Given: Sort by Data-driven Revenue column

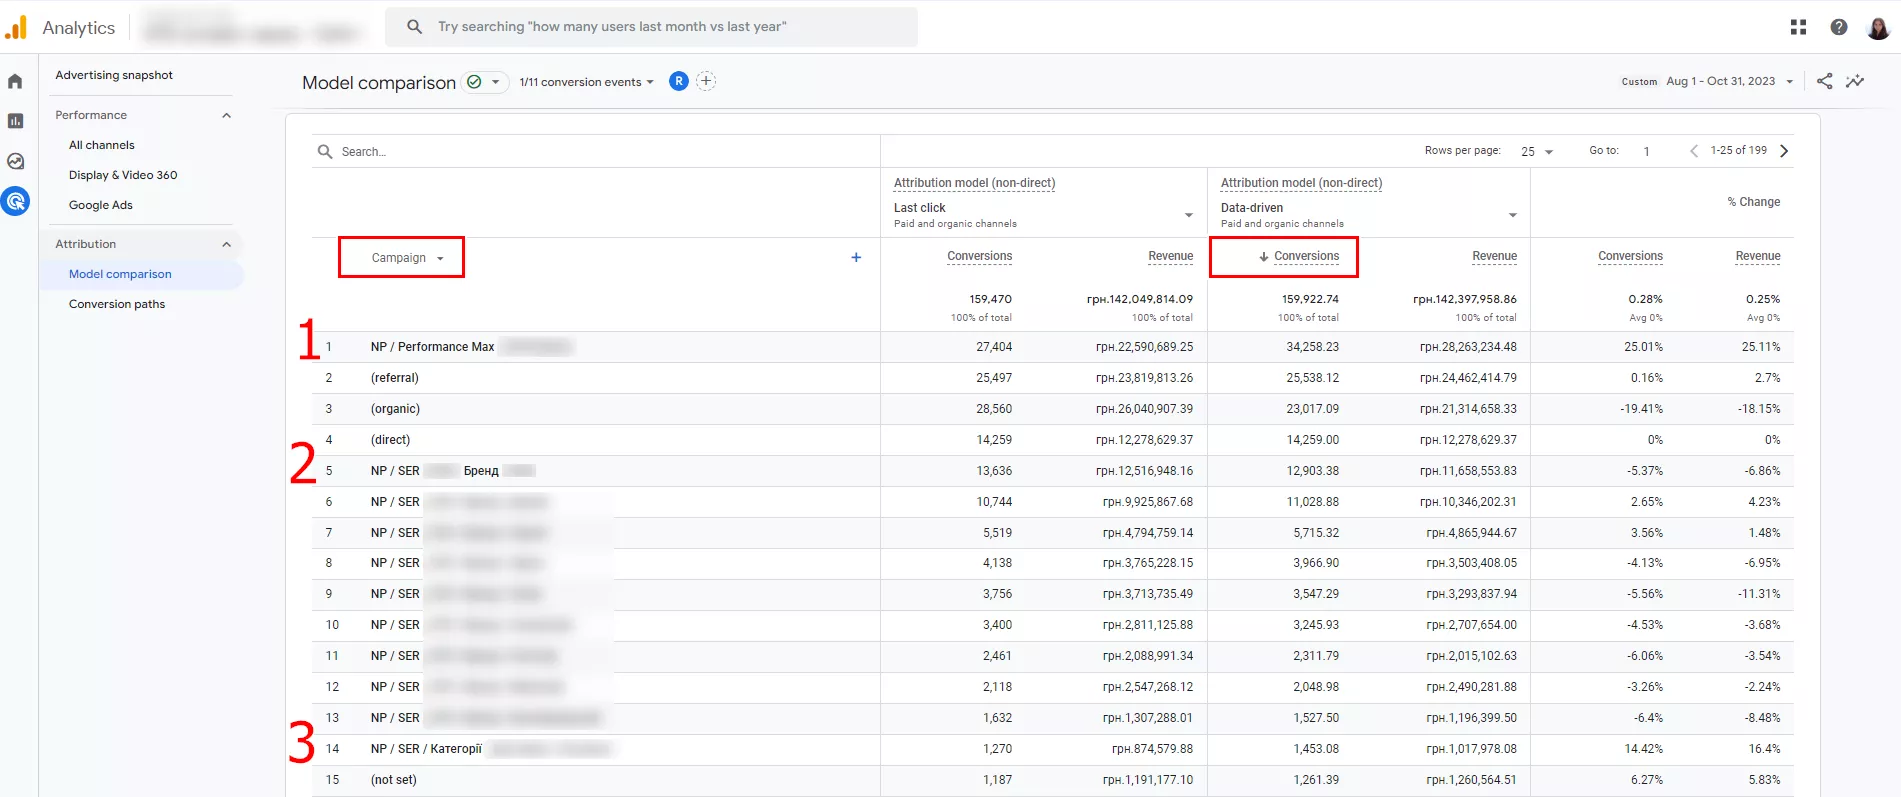Looking at the screenshot, I should pos(1494,256).
